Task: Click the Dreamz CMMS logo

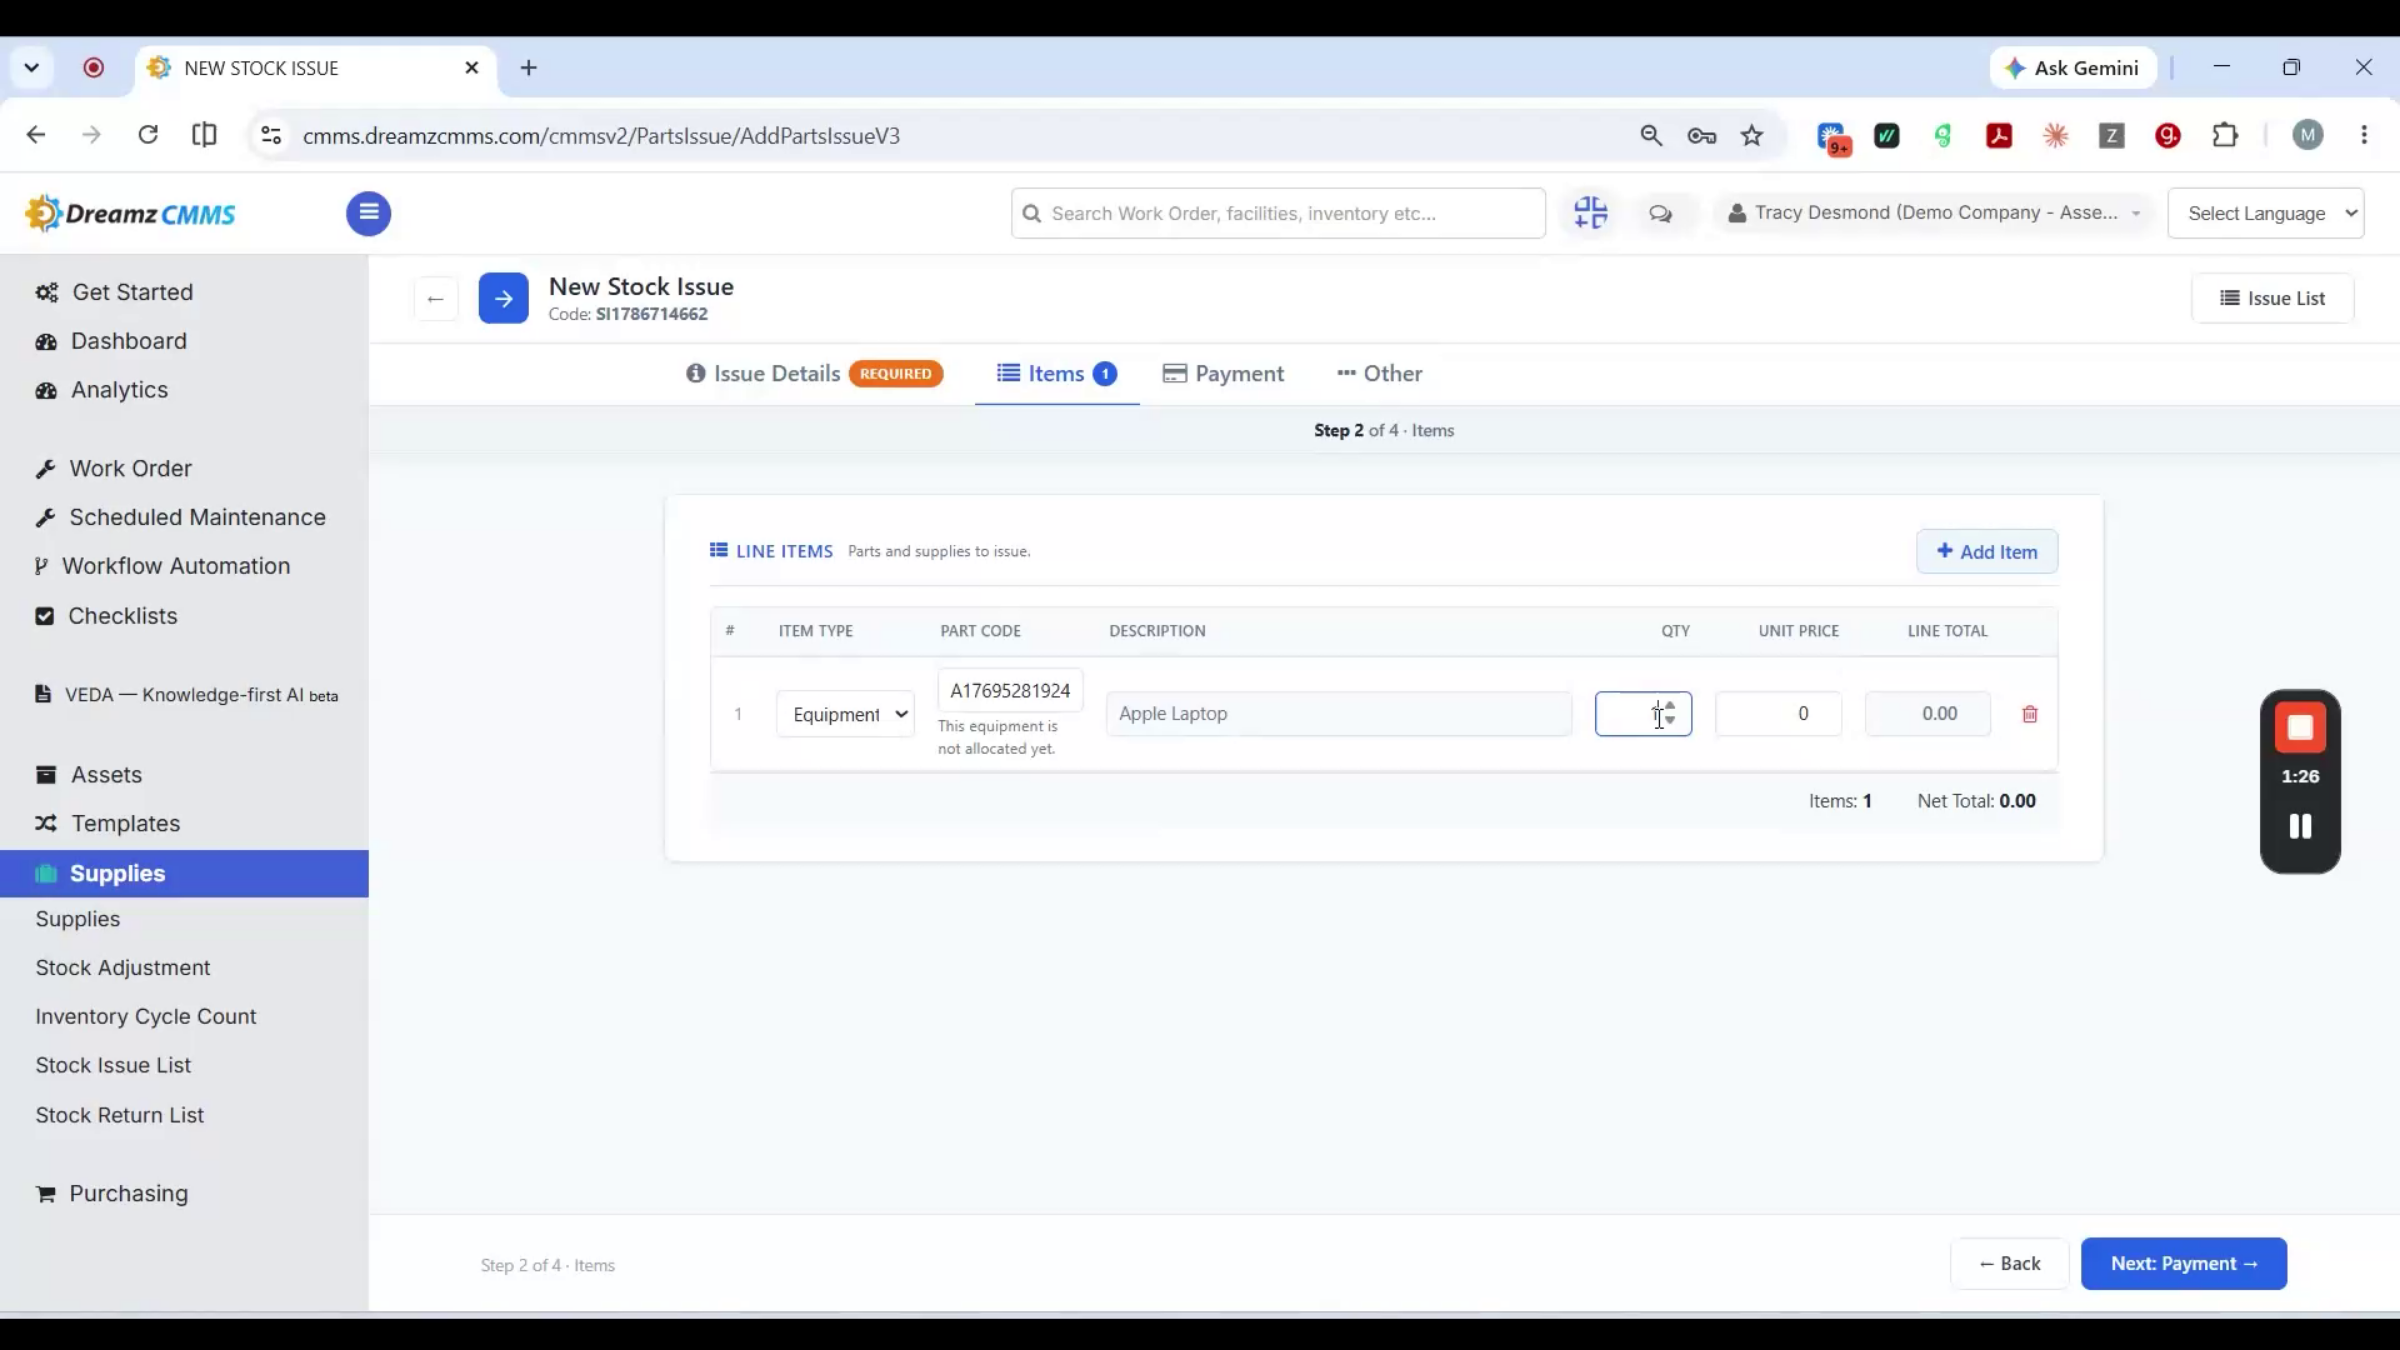Action: point(131,213)
